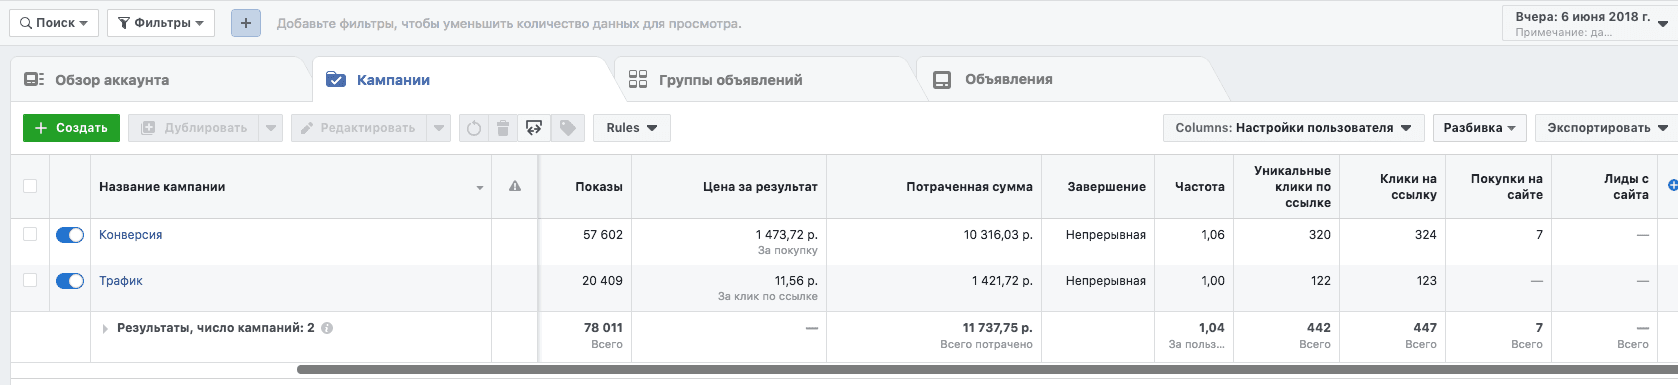
Task: Check the Конверсия row checkbox
Action: (30, 234)
